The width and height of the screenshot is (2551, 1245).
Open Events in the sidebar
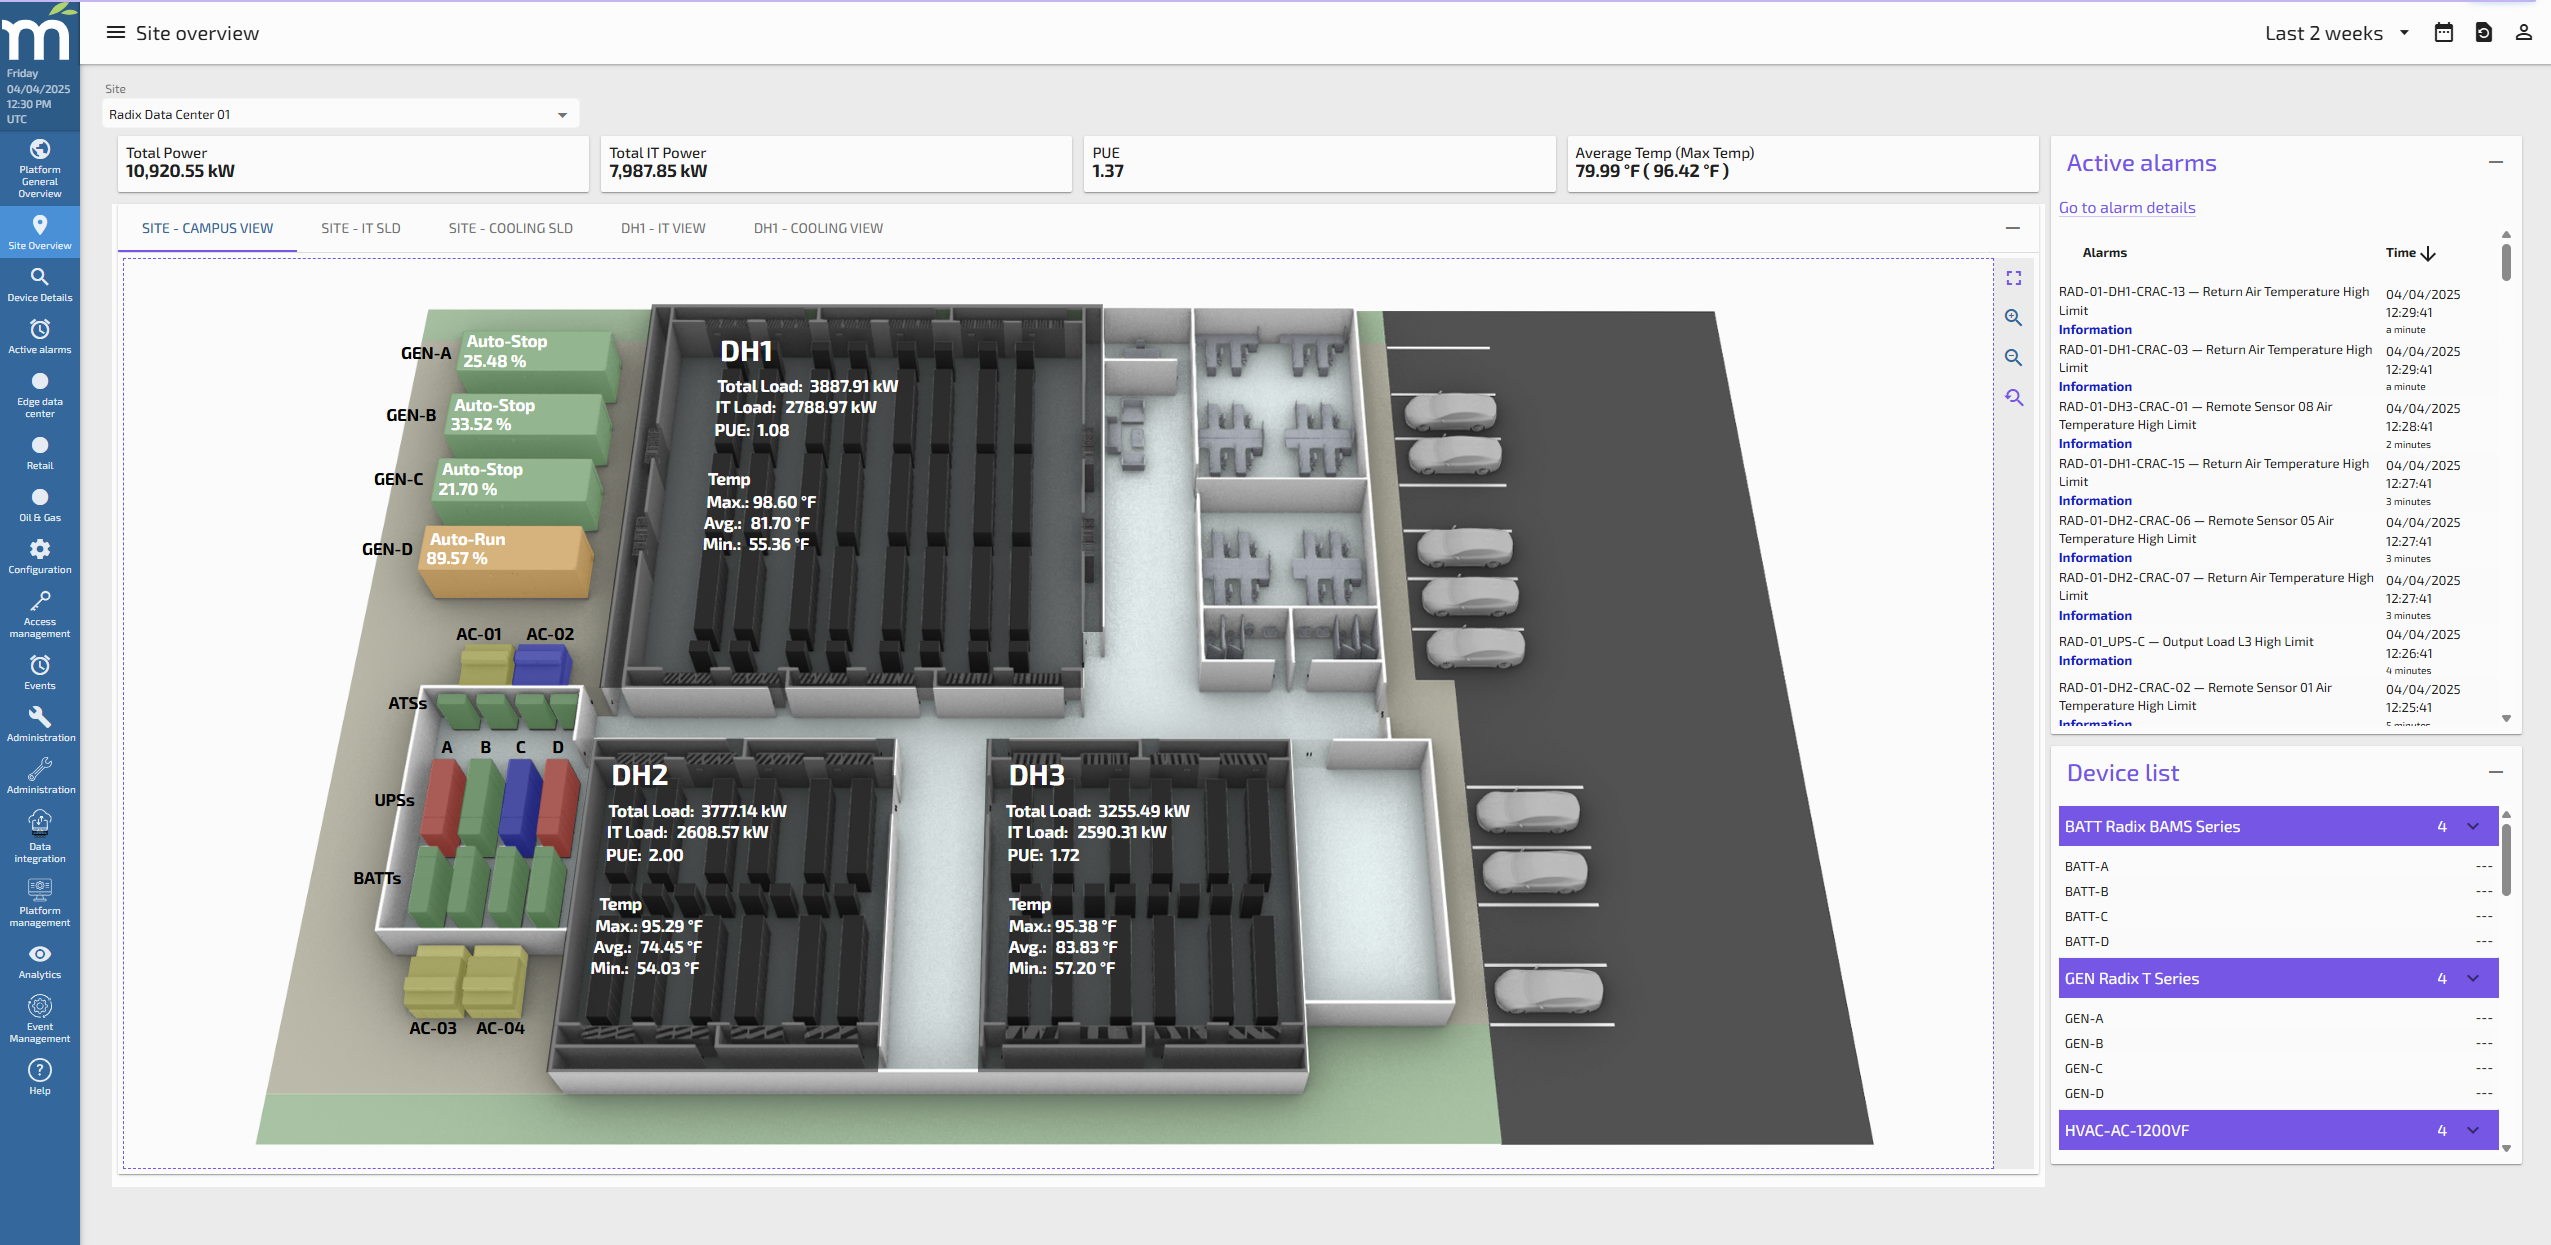click(x=40, y=672)
